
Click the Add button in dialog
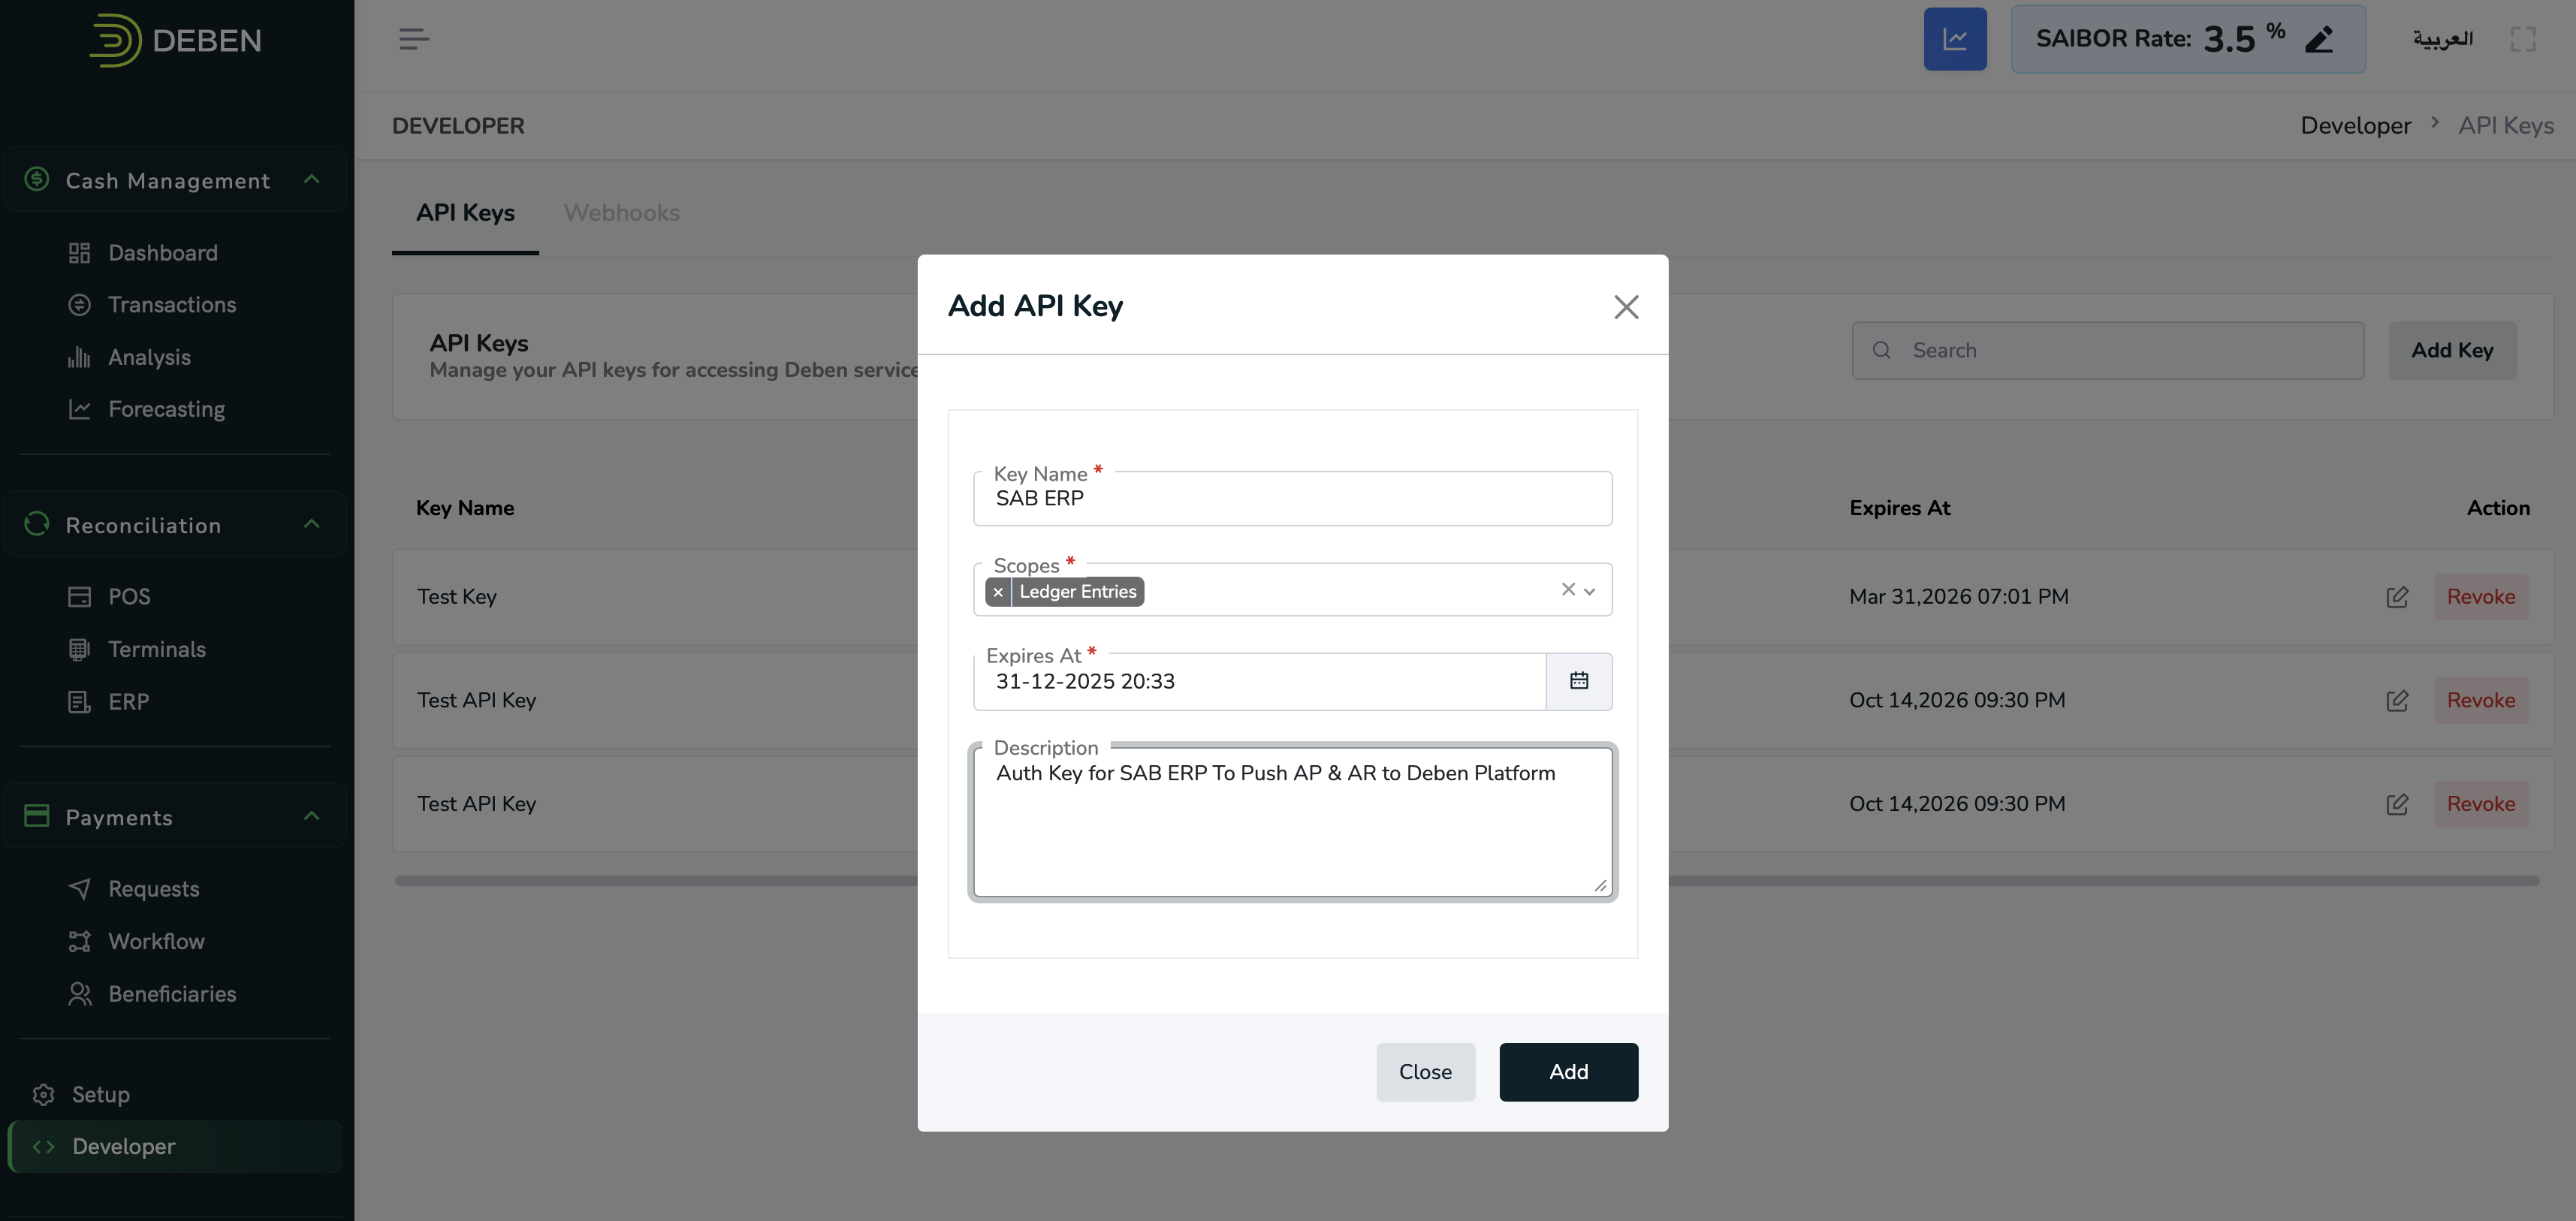point(1567,1071)
